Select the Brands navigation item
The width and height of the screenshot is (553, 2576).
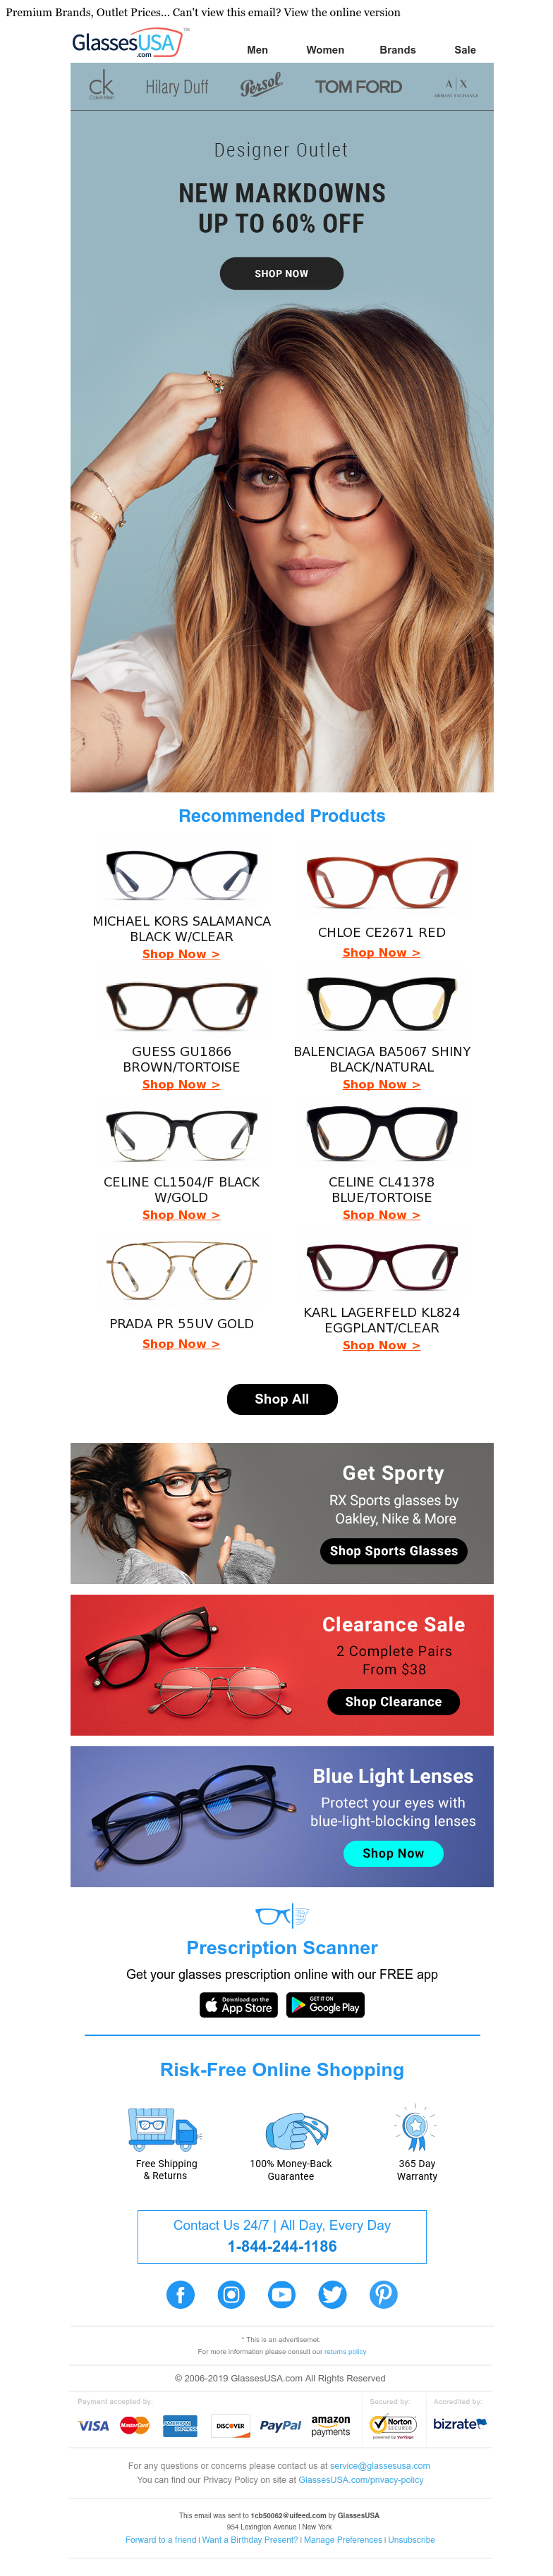click(397, 50)
